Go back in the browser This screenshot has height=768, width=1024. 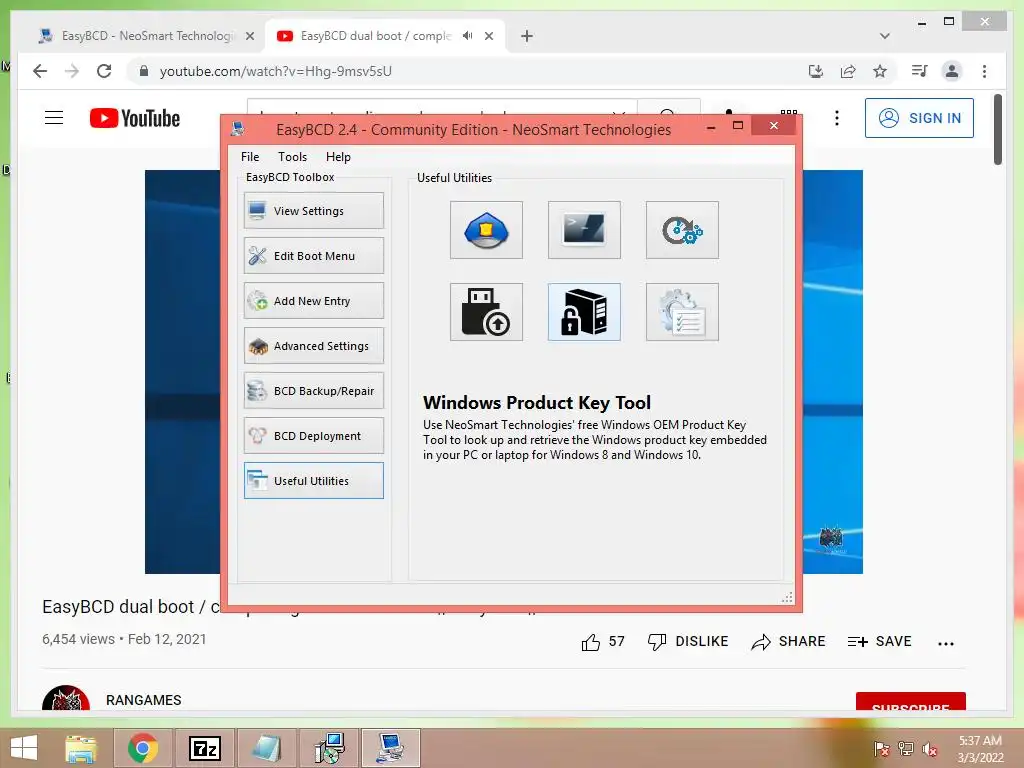point(40,71)
